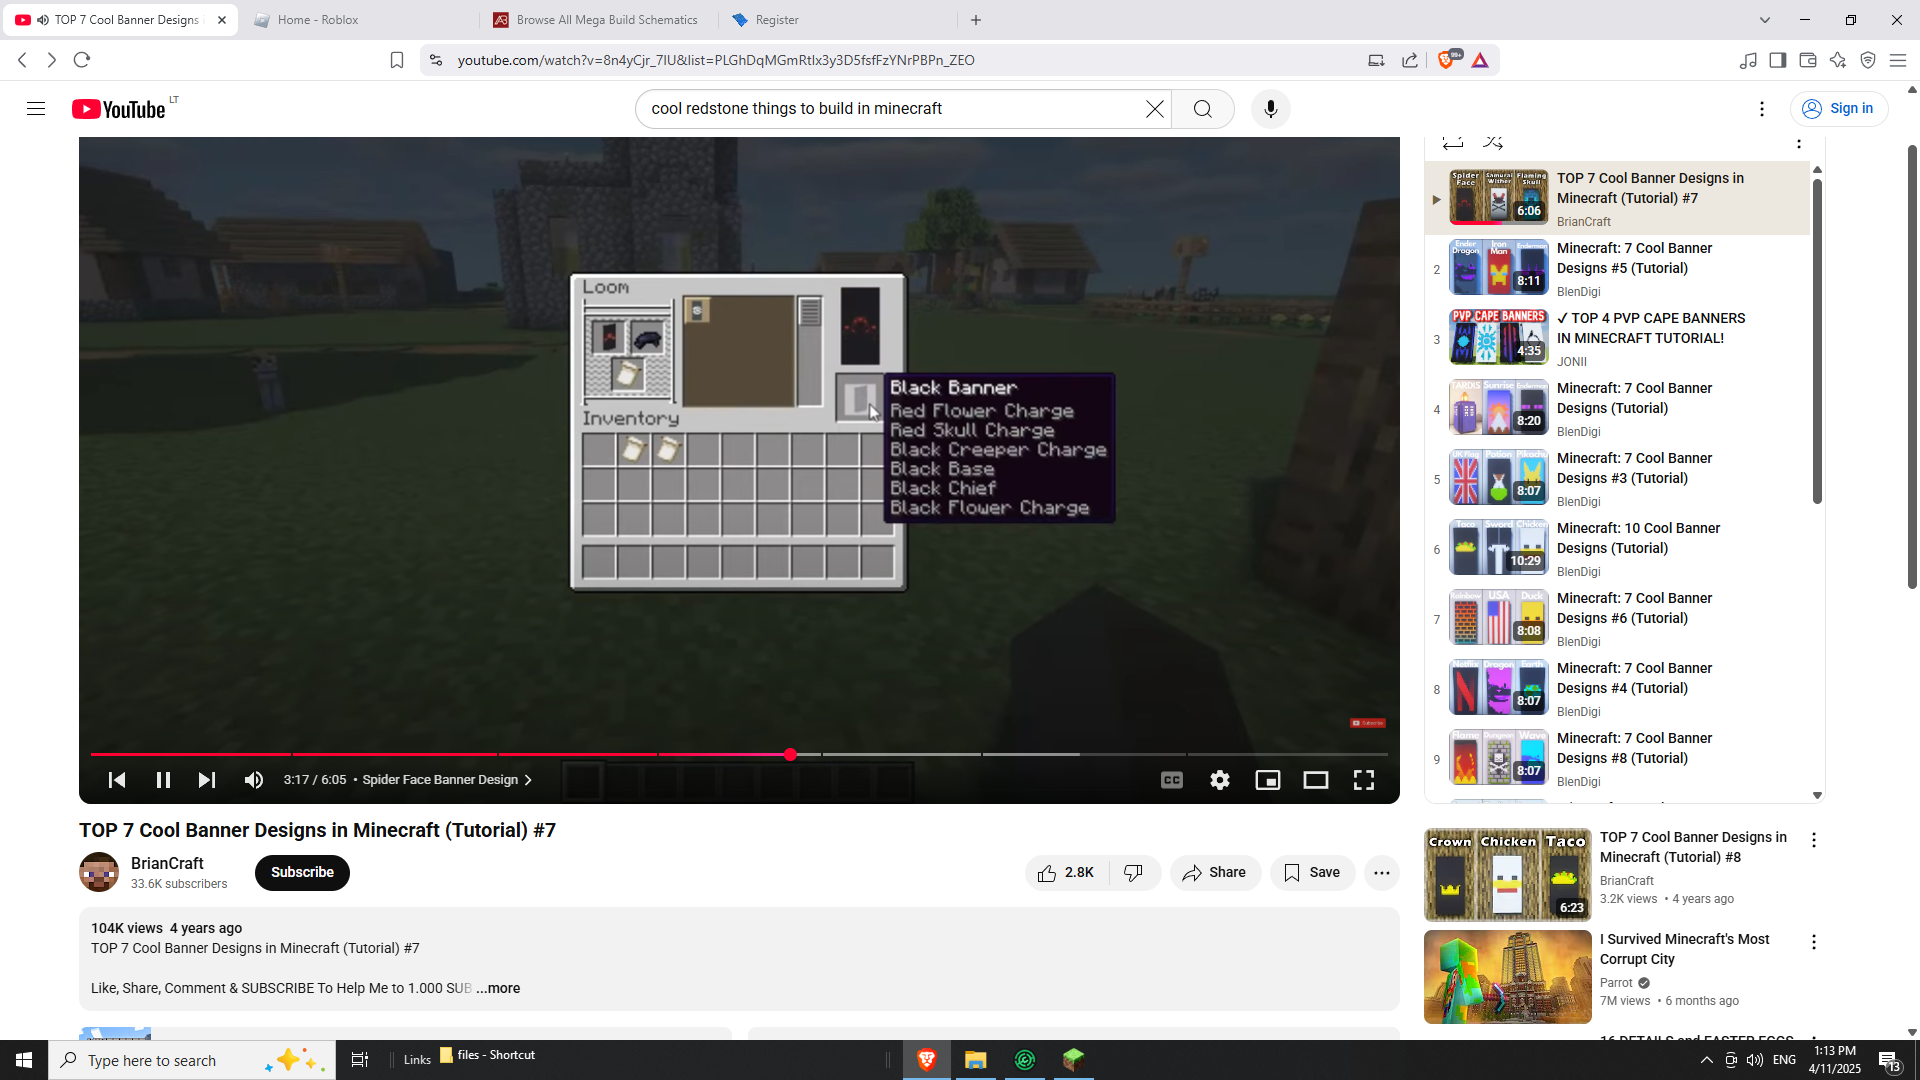Switch to Home - Roblox tab
Screen dimensions: 1920x1080
[x=318, y=20]
